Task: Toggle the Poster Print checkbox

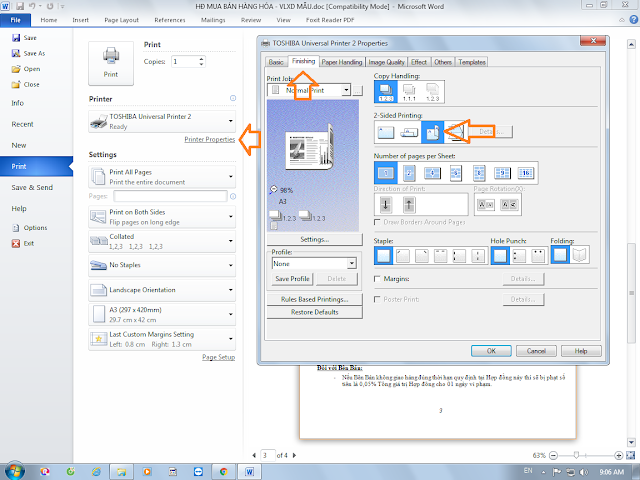Action: tap(377, 299)
